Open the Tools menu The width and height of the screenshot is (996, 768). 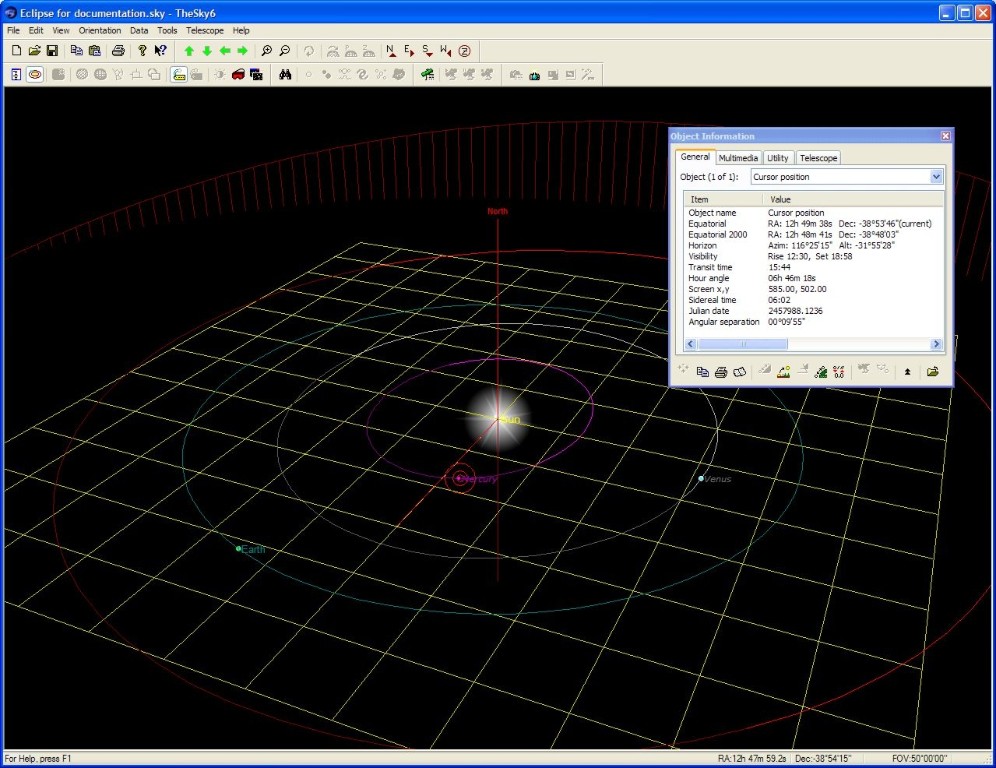click(x=167, y=30)
